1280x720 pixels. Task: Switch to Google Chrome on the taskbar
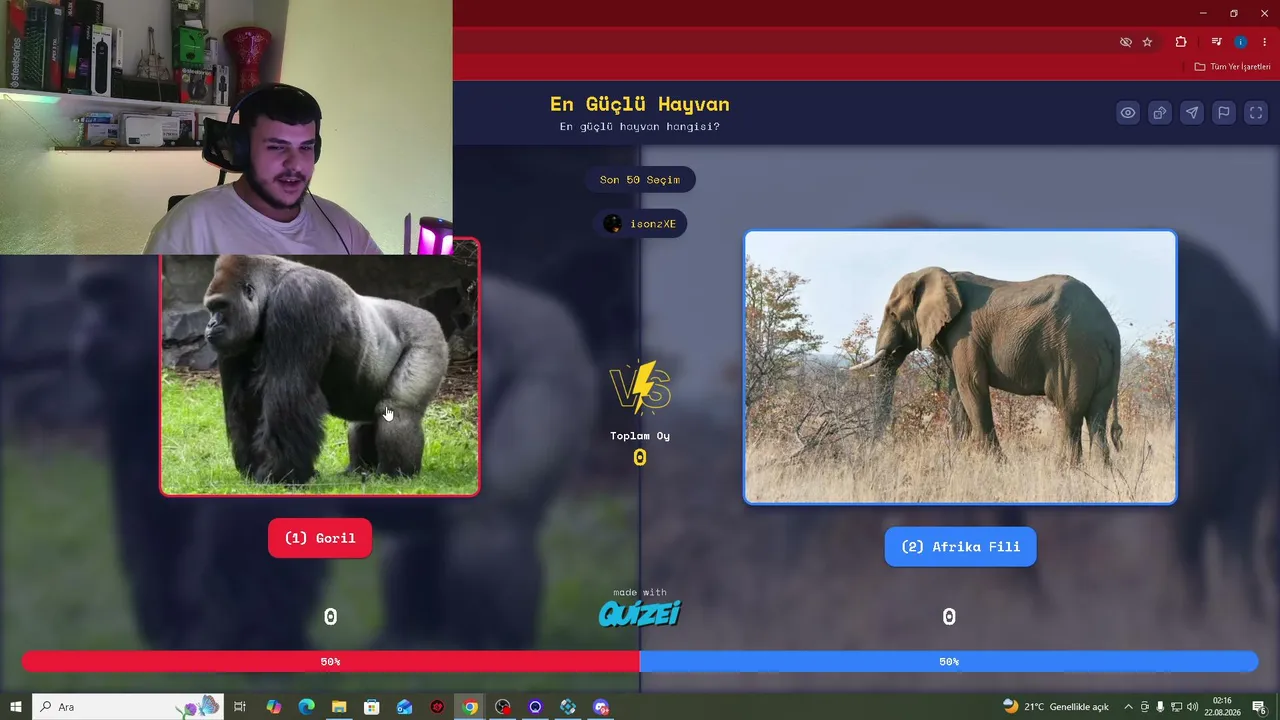[x=470, y=707]
